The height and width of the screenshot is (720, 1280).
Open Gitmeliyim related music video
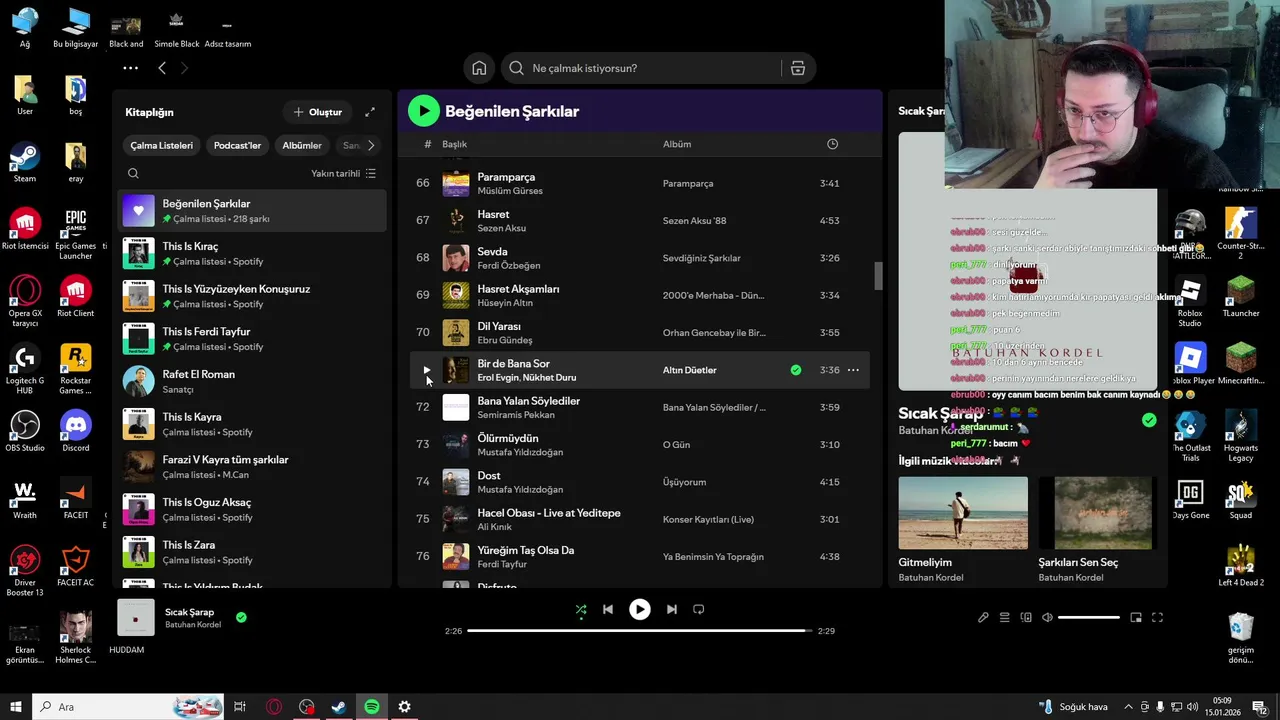pyautogui.click(x=962, y=513)
